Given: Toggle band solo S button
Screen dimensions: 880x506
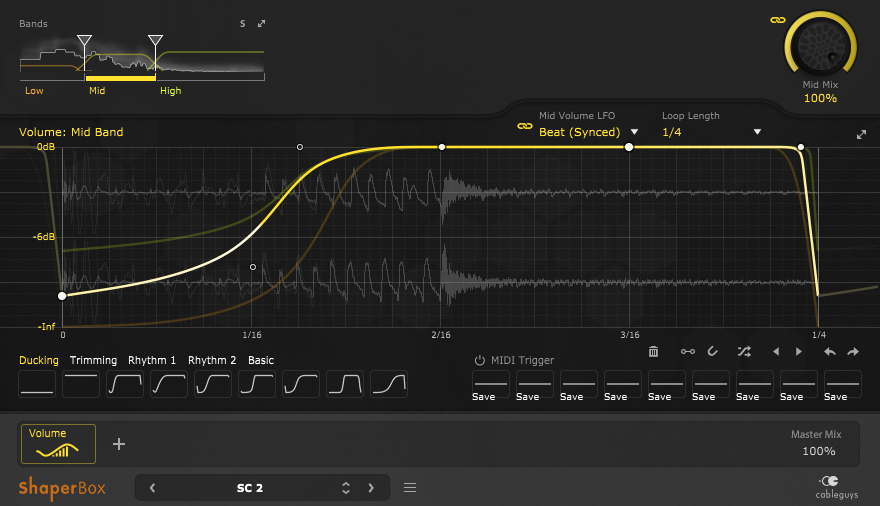Looking at the screenshot, I should coord(242,23).
